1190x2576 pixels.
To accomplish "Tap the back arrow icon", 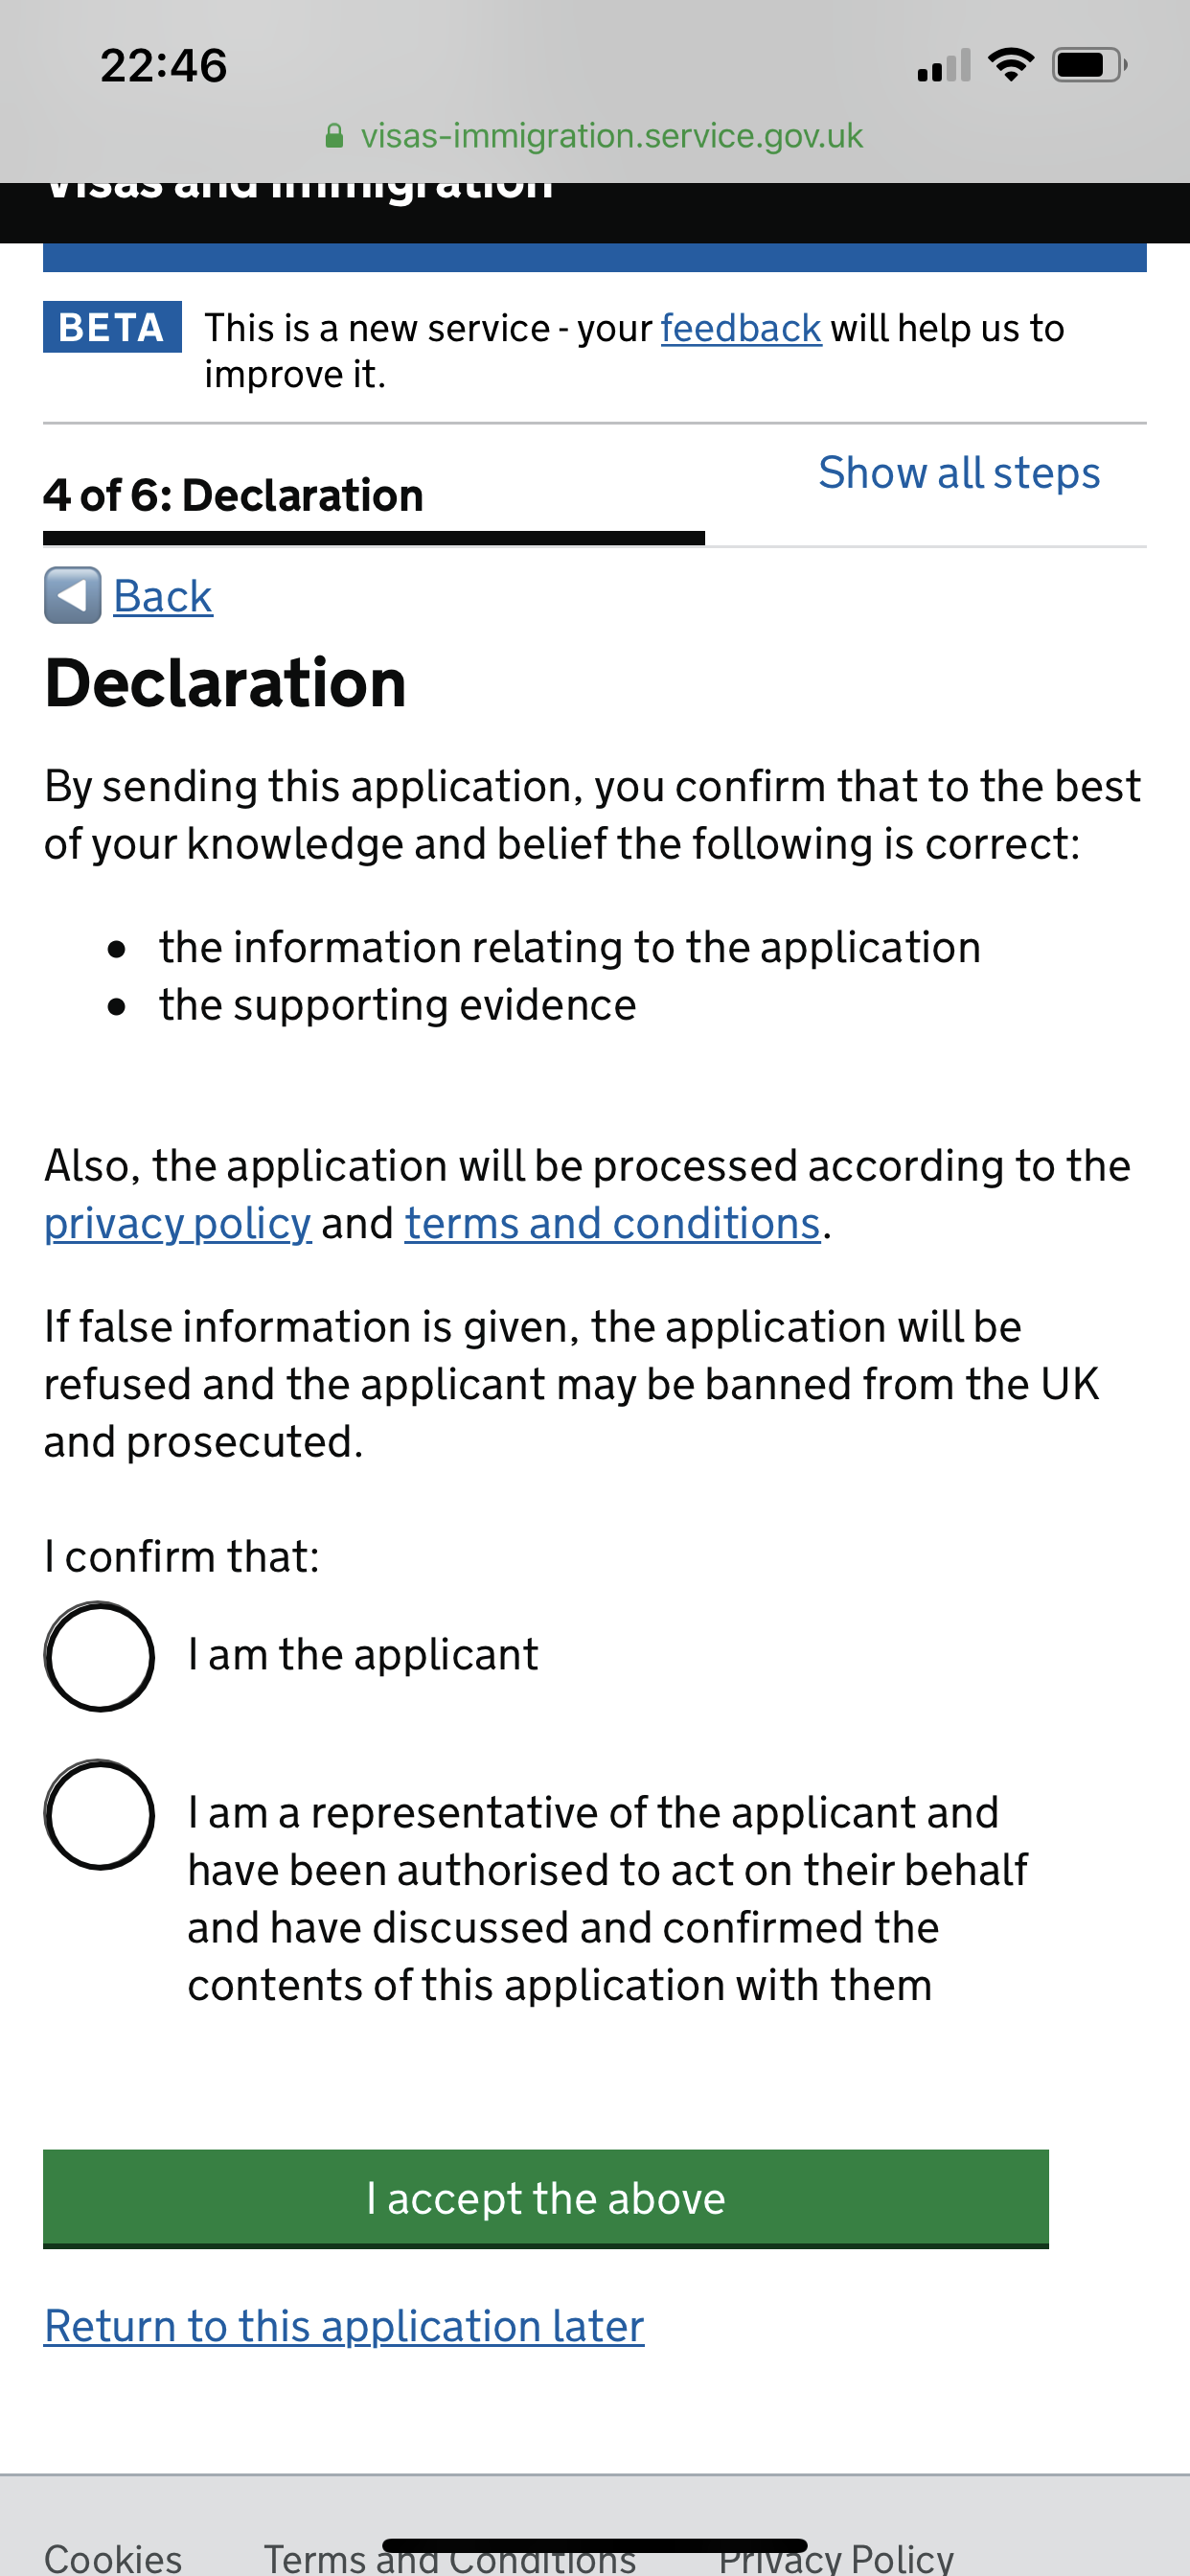I will pyautogui.click(x=72, y=596).
